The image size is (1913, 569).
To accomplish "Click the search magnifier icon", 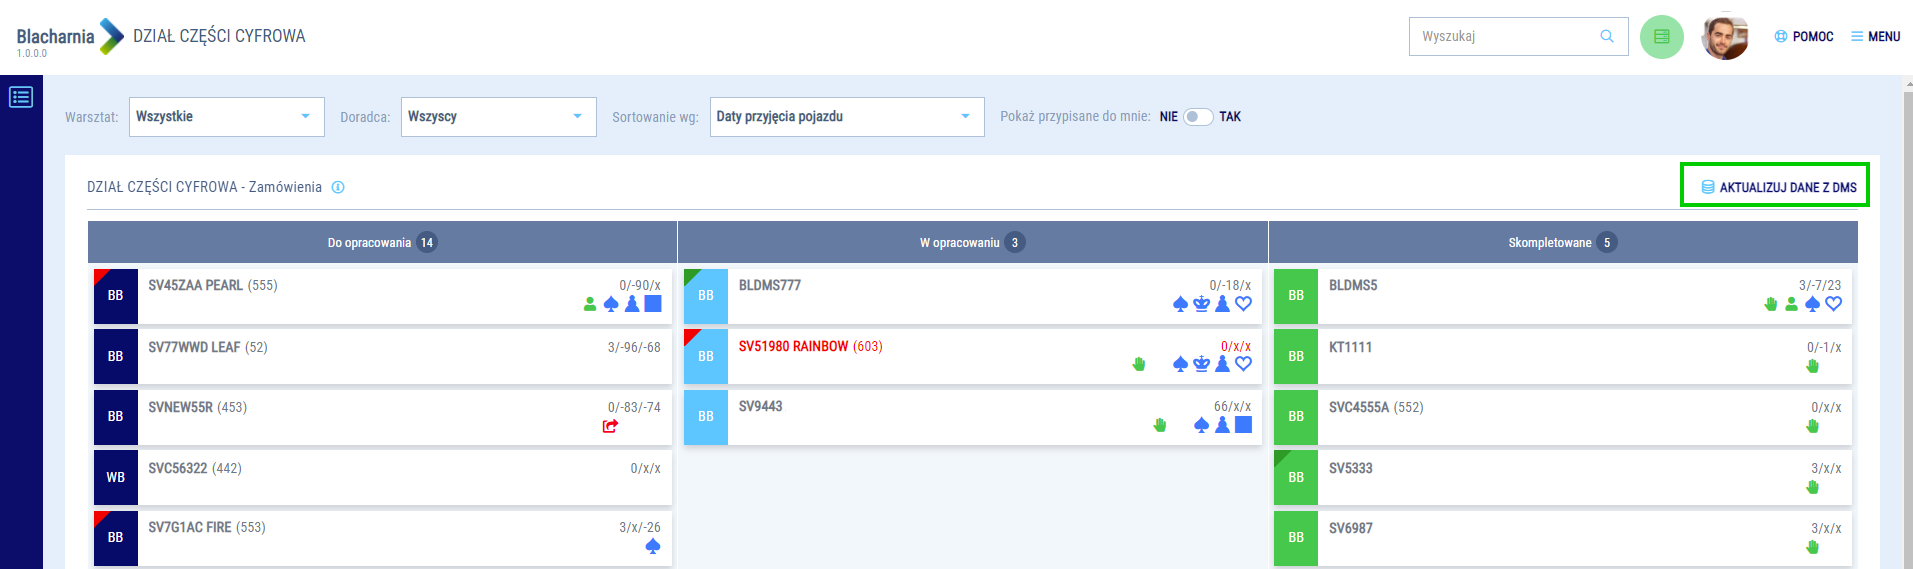I will coord(1607,36).
